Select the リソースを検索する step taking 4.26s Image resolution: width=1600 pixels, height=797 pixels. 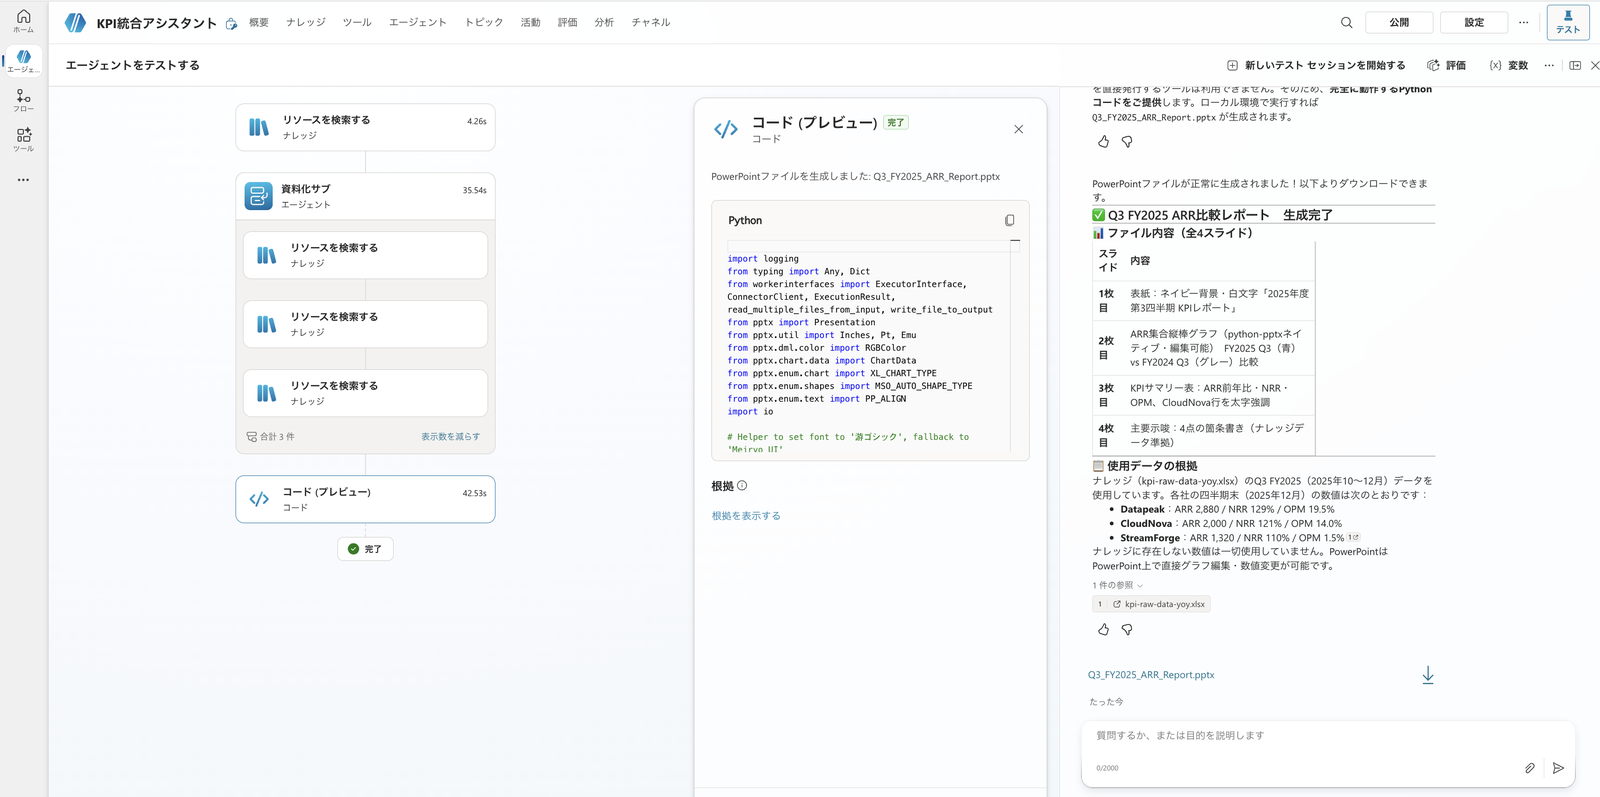pos(365,127)
